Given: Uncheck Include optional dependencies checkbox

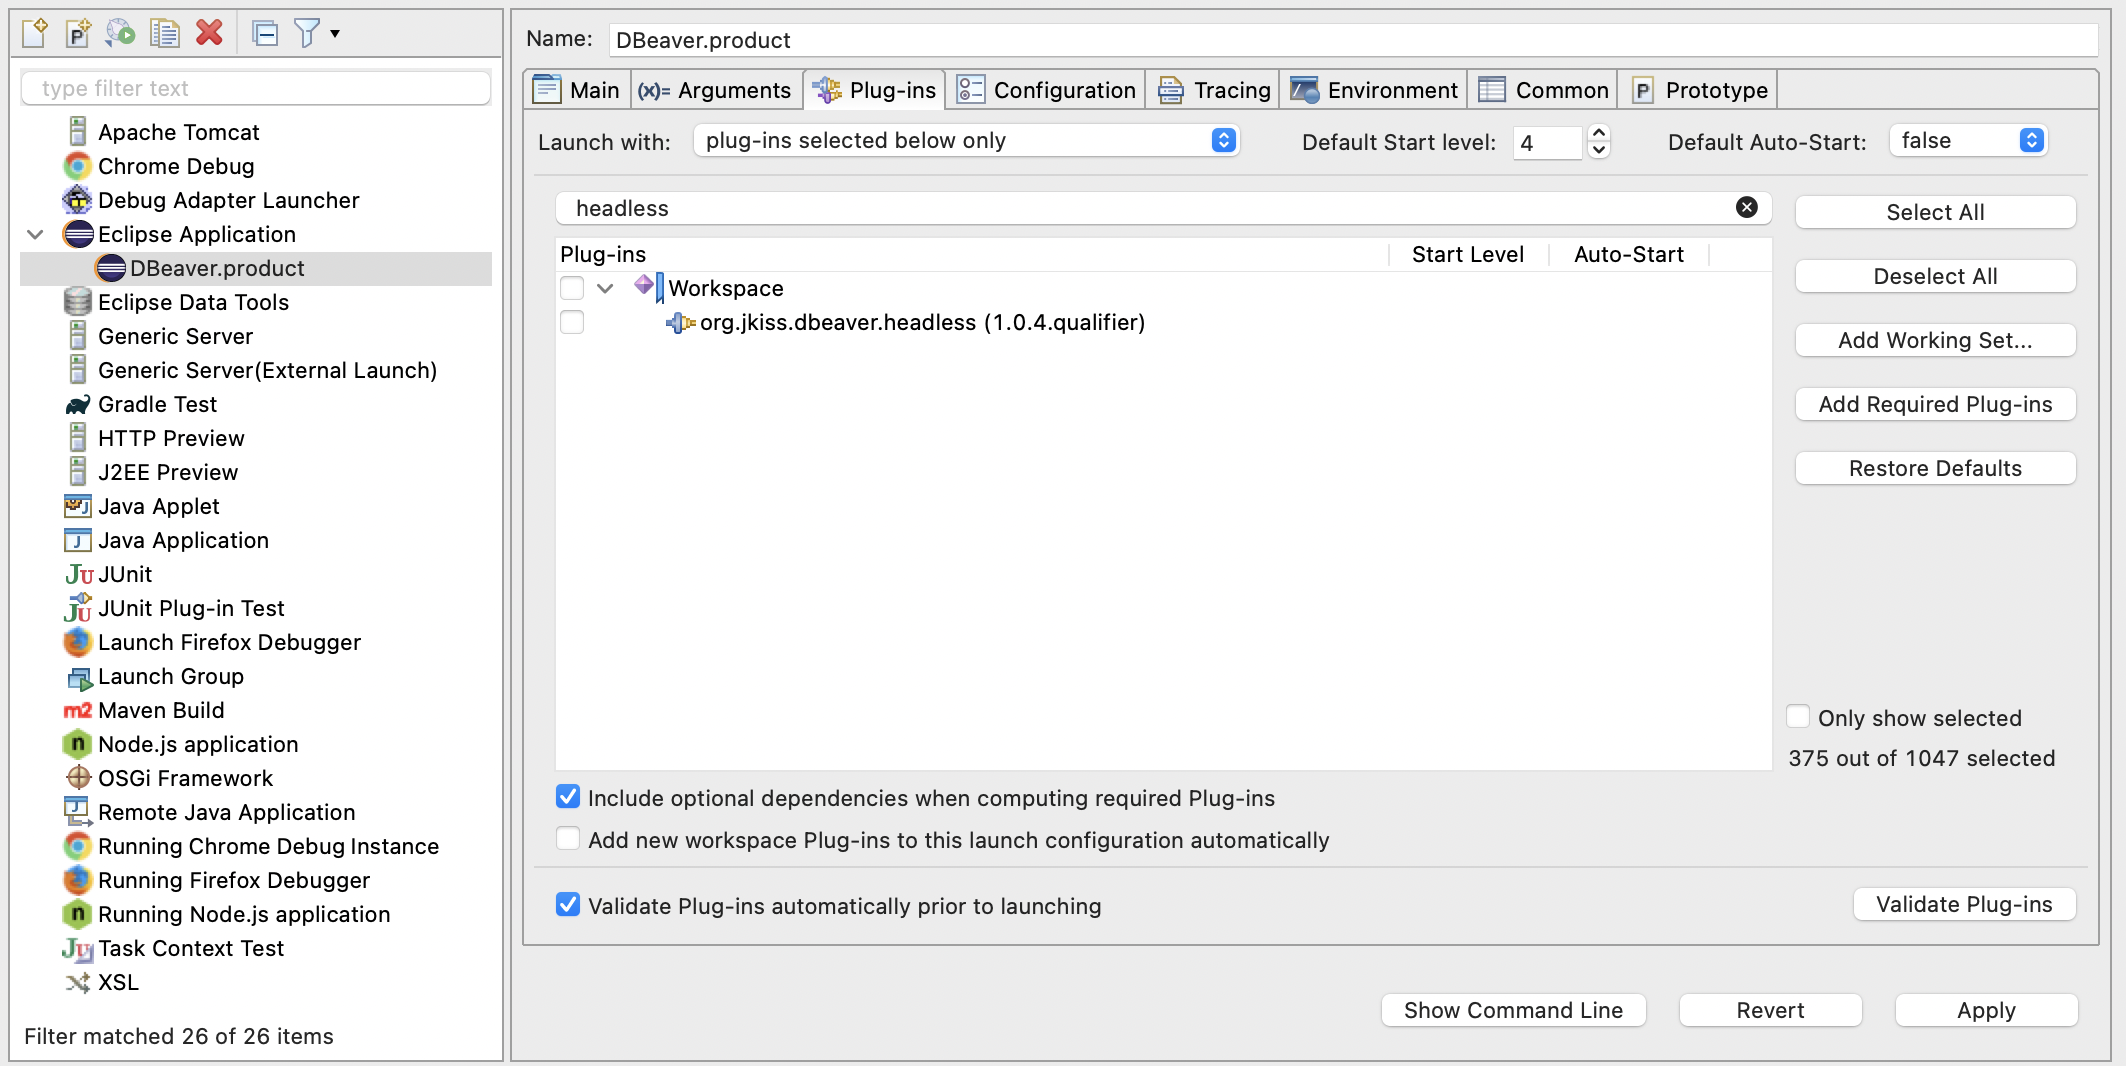Looking at the screenshot, I should tap(568, 797).
